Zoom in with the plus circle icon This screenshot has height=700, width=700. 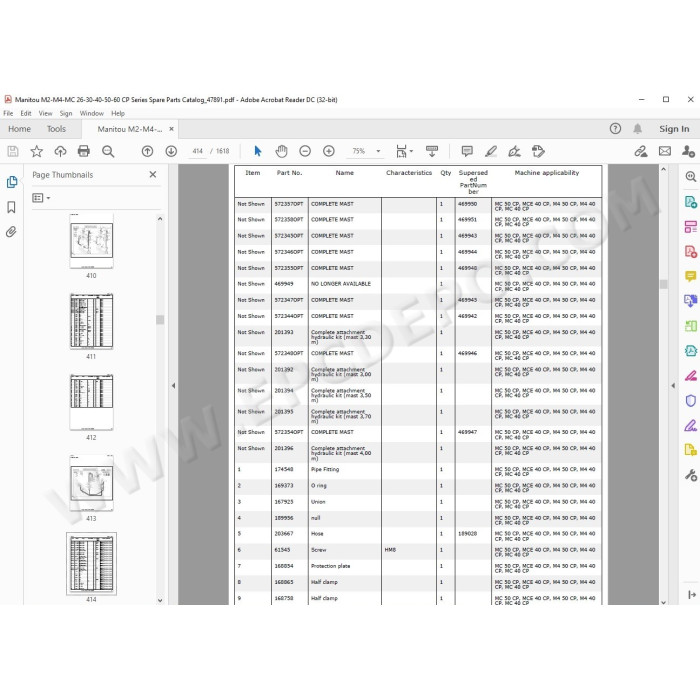click(x=329, y=151)
